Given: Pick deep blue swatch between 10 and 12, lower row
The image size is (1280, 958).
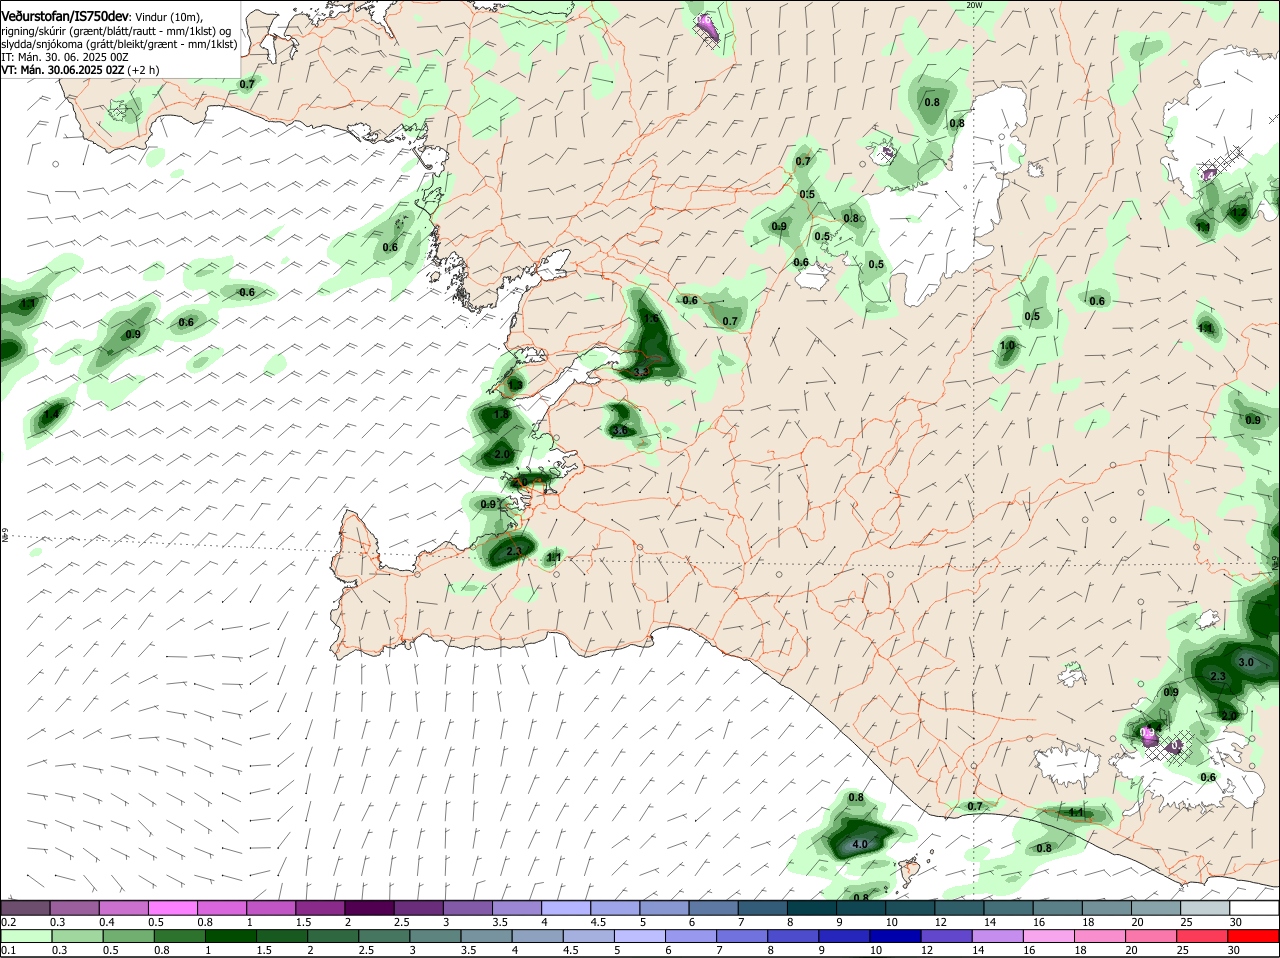Looking at the screenshot, I should tap(896, 936).
